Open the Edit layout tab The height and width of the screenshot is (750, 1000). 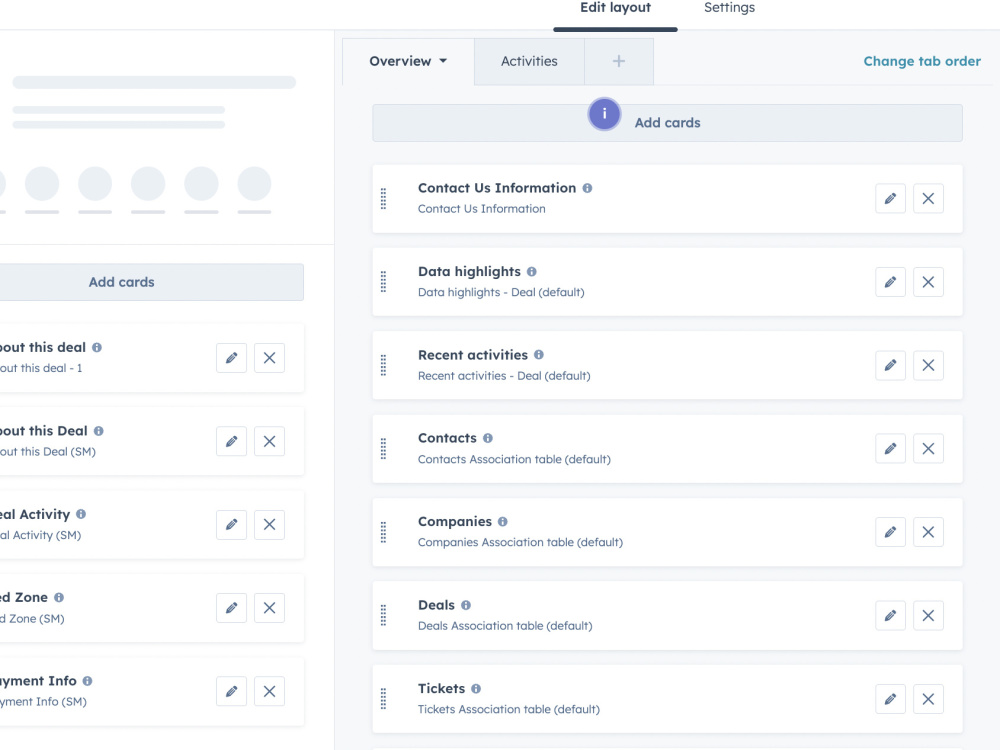tap(615, 8)
